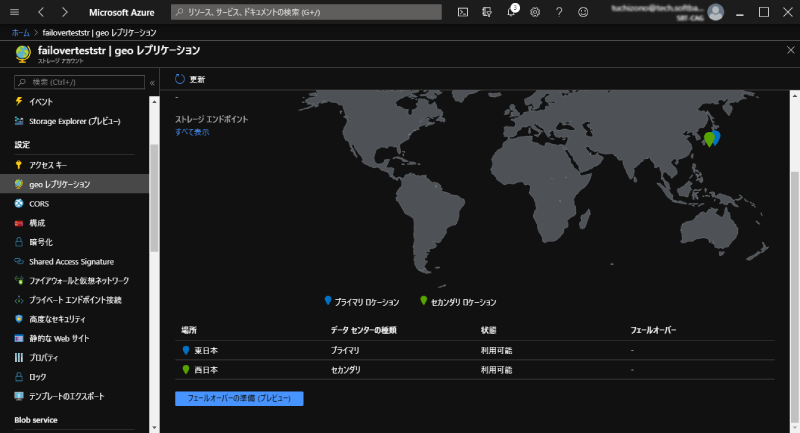Image resolution: width=800 pixels, height=433 pixels.
Task: Click the Shared Access Signature link icon
Action: (x=19, y=261)
